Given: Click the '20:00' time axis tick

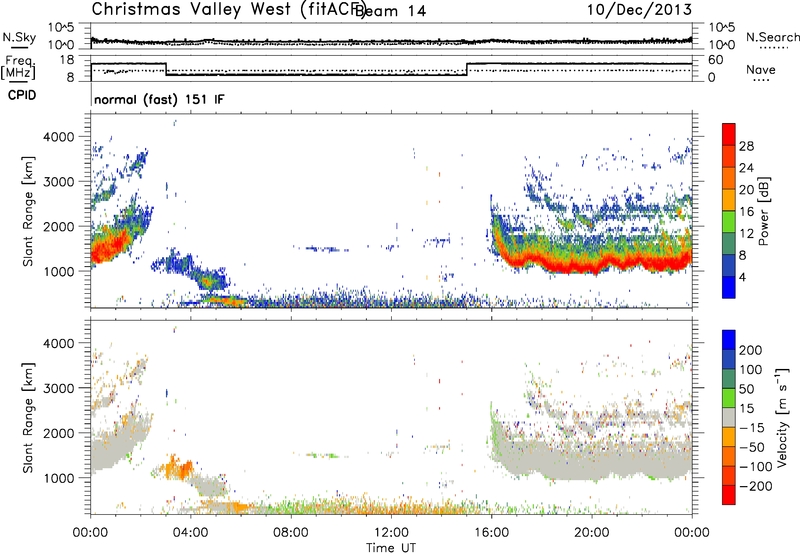Looking at the screenshot, I should pyautogui.click(x=591, y=533).
